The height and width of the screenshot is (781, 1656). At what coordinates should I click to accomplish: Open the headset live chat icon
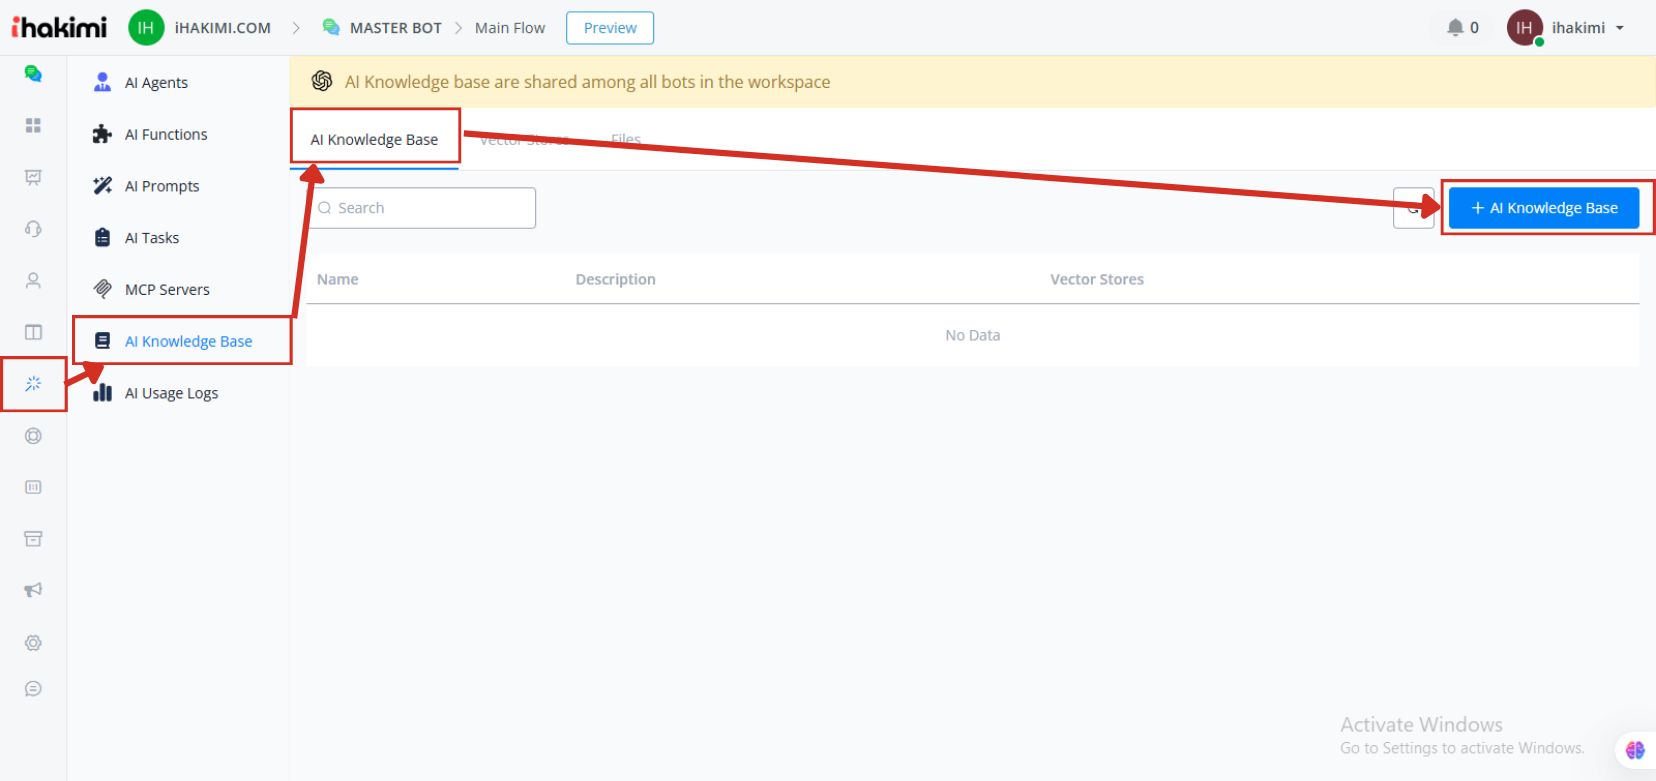click(33, 229)
